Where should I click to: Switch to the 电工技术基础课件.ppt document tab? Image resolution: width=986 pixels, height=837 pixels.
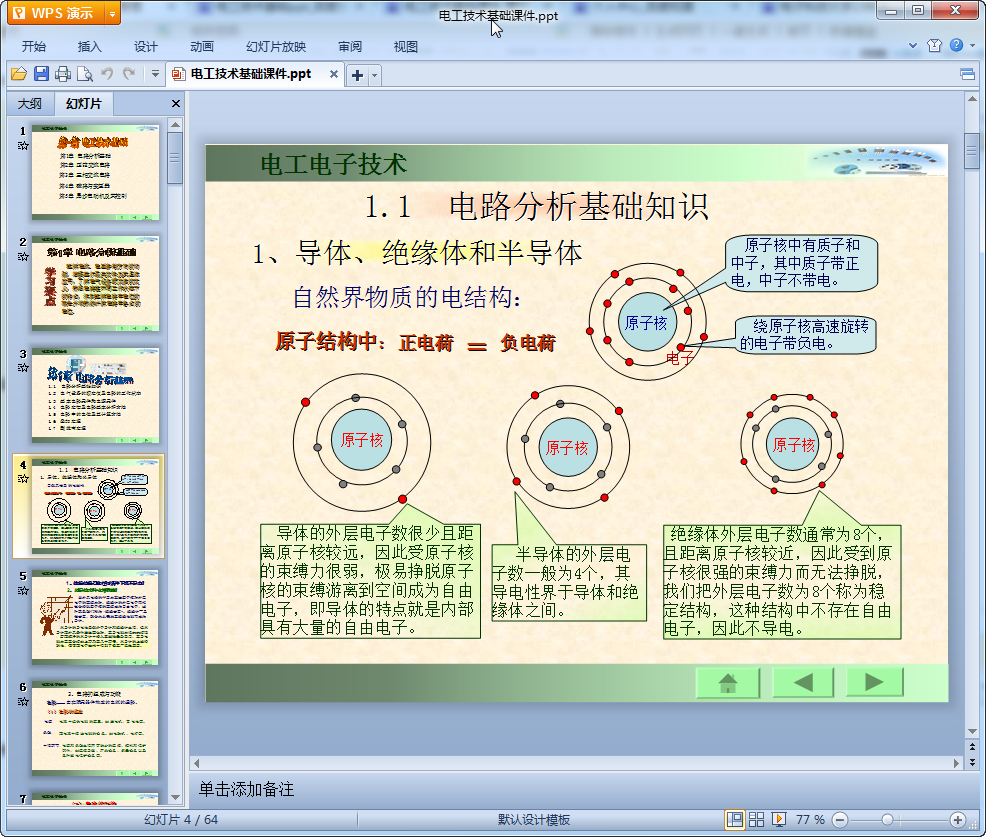[250, 74]
